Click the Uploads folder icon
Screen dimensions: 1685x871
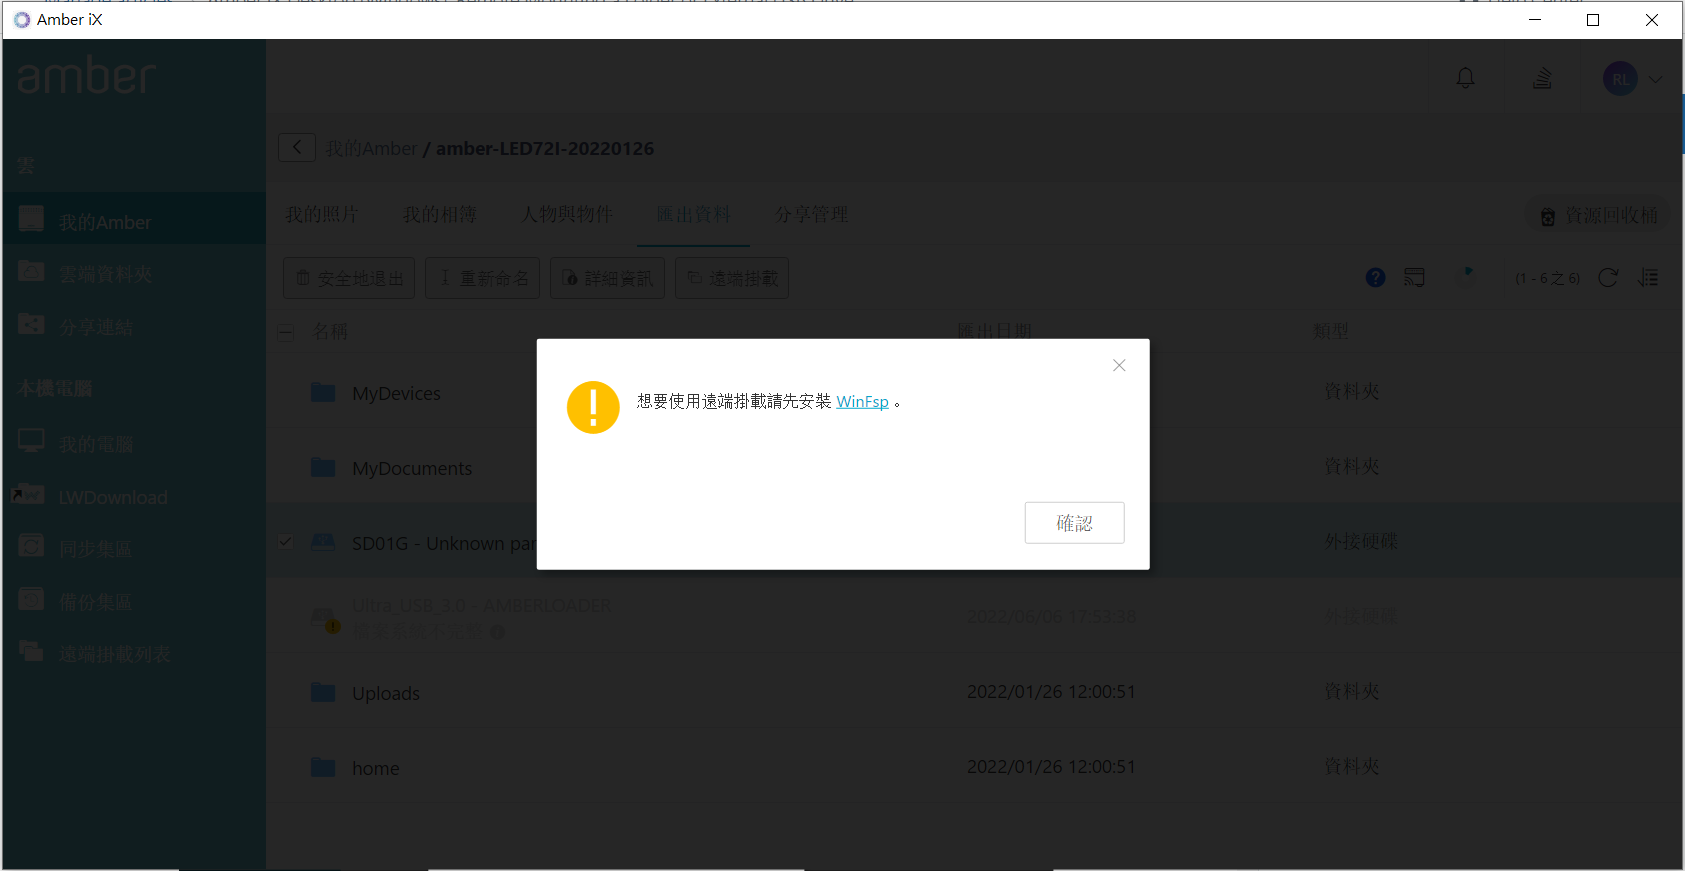(x=323, y=692)
